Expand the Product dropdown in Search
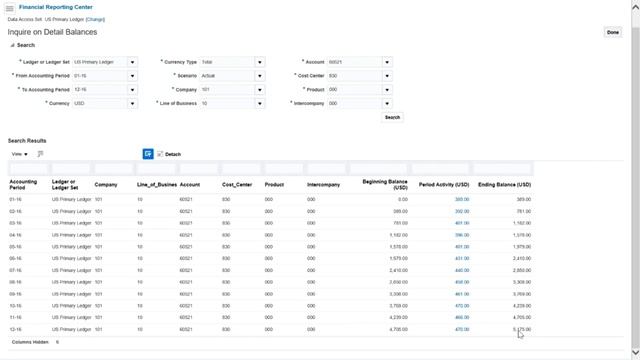 (387, 90)
